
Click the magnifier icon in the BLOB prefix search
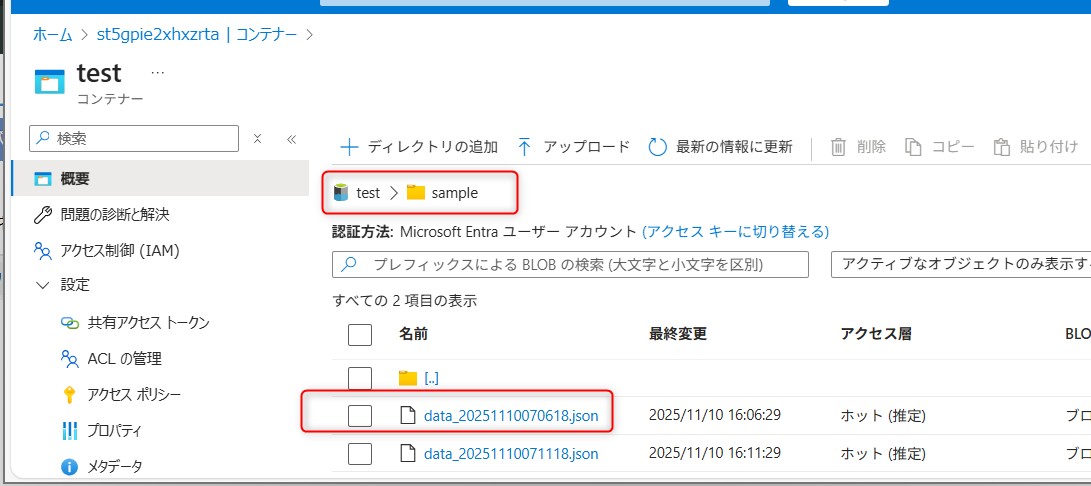[350, 265]
